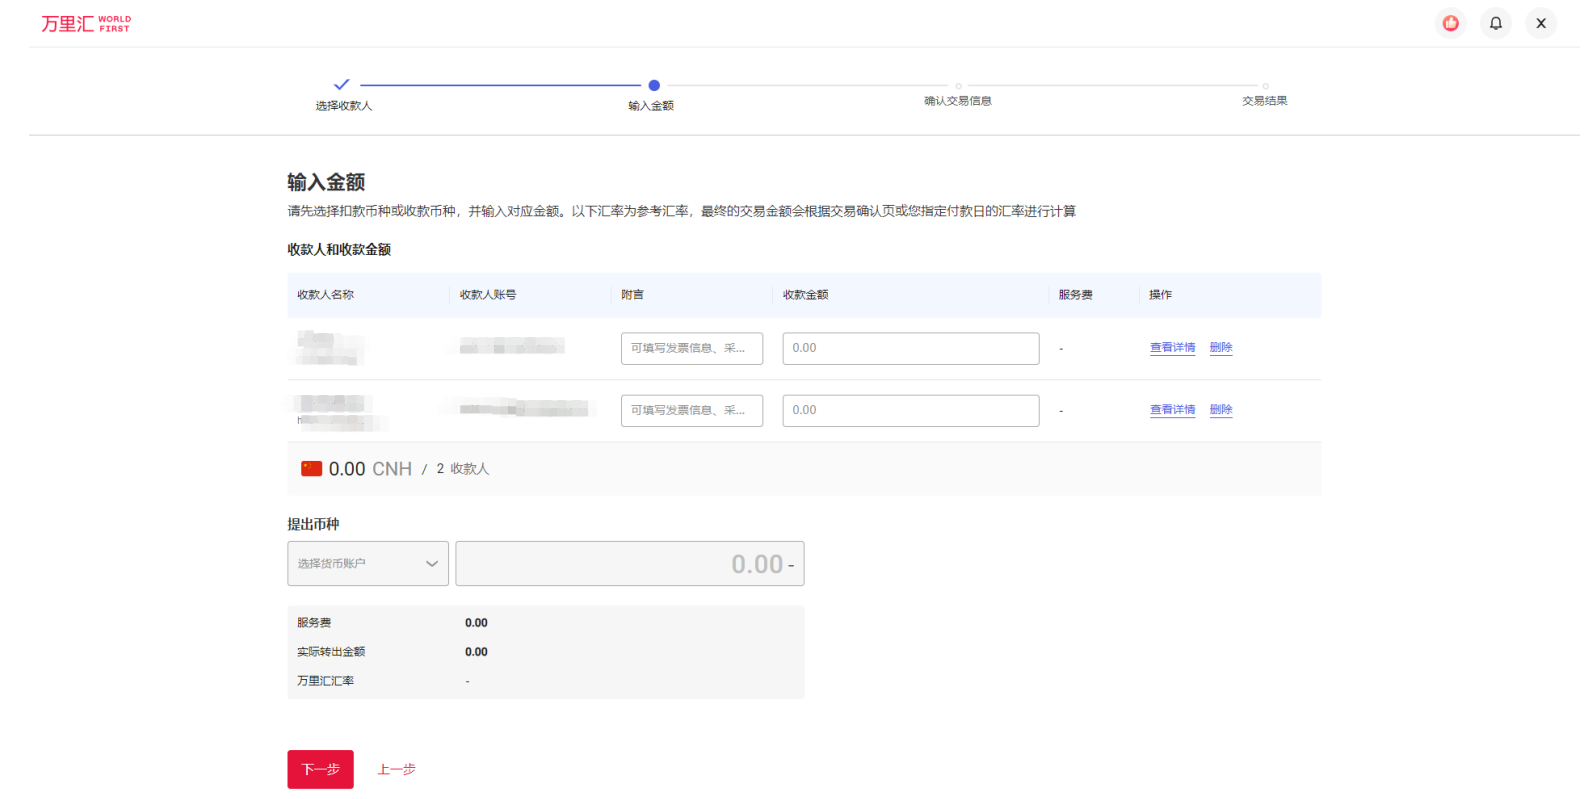Viewport: 1592px width, 799px height.
Task: Open the notification bell
Action: click(x=1495, y=23)
